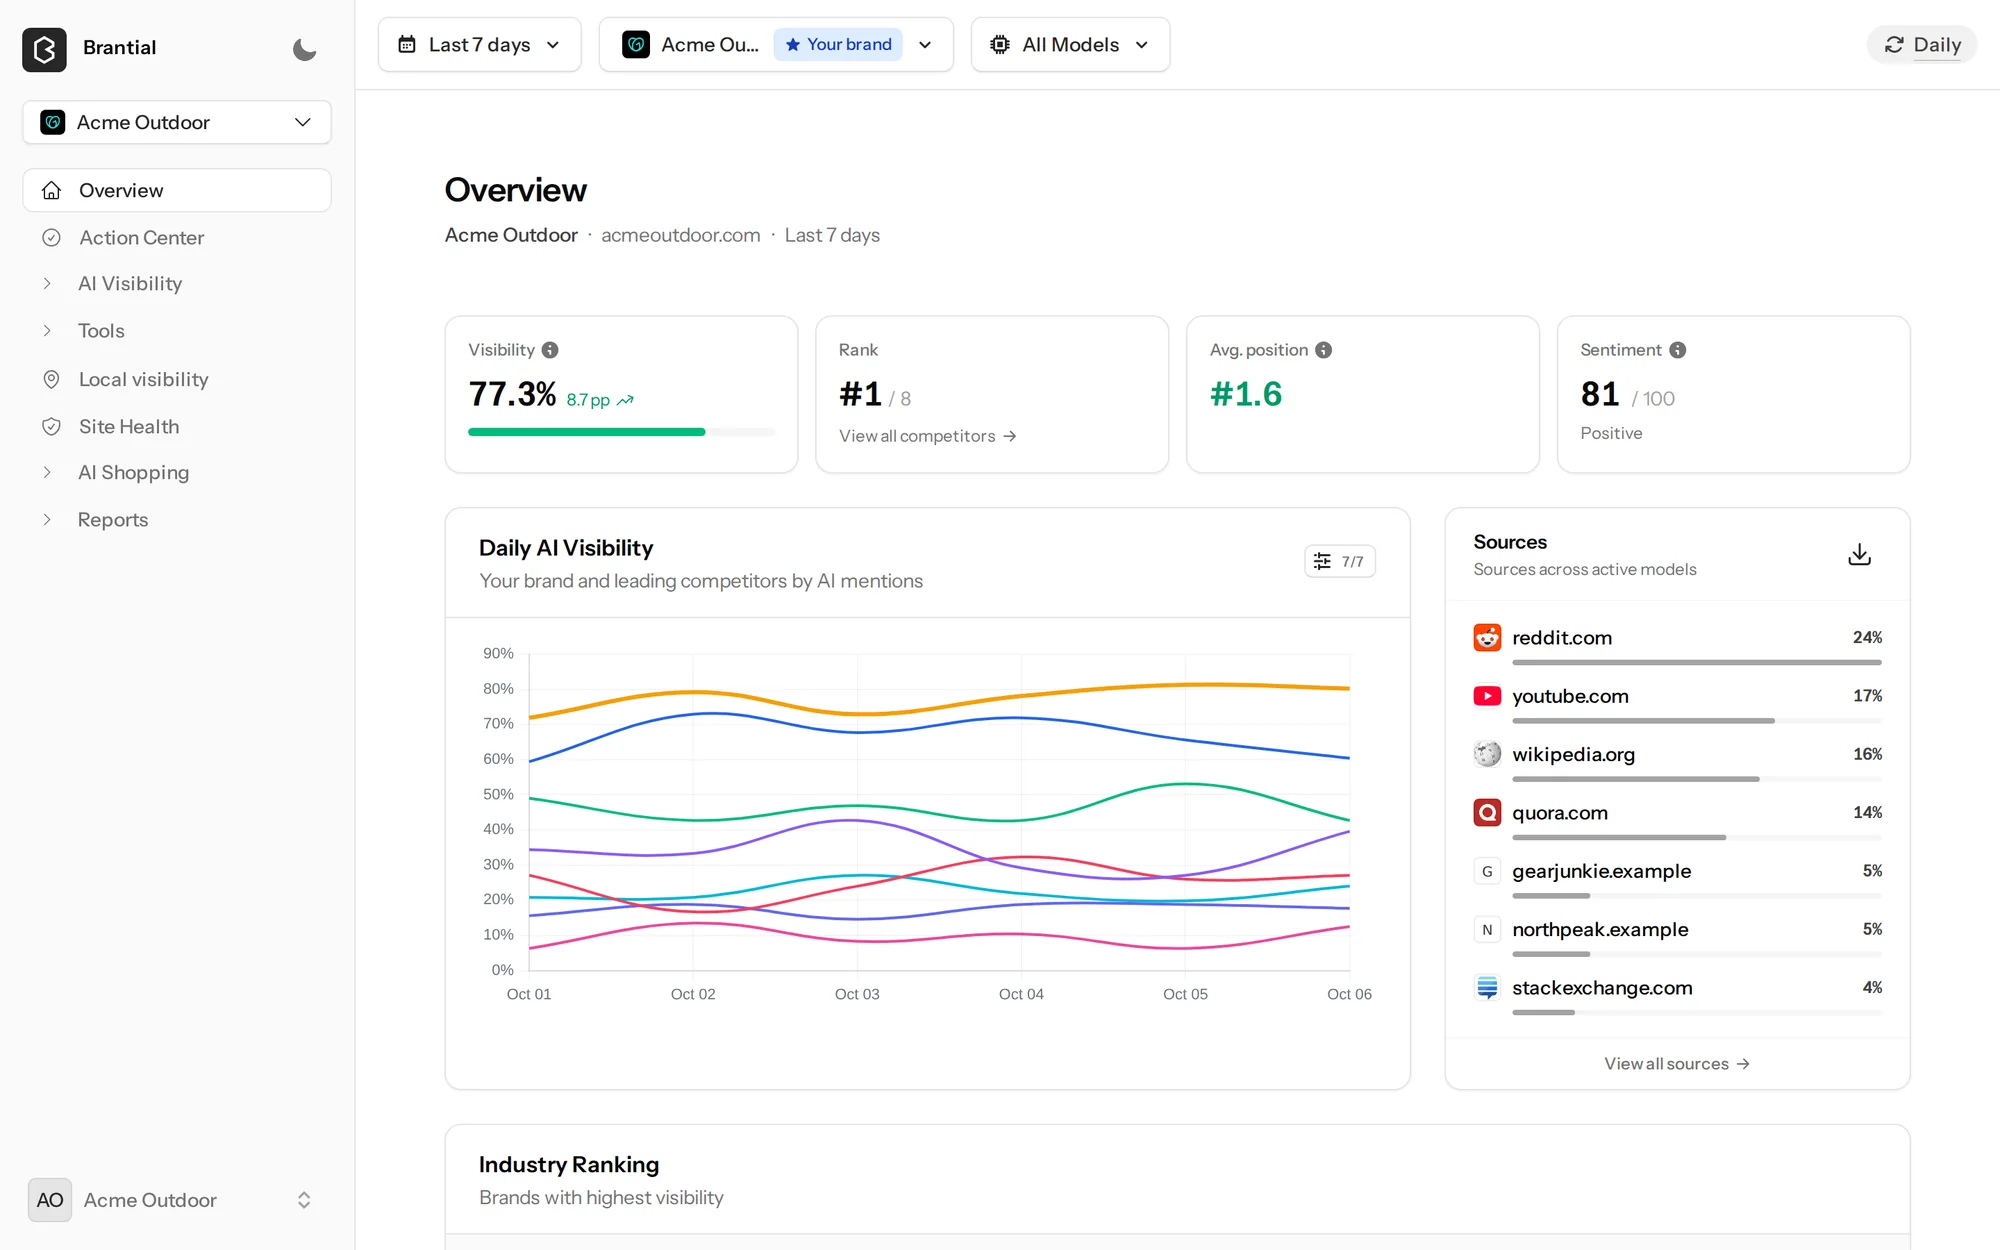Click the youtube.com source icon
Image resolution: width=2000 pixels, height=1250 pixels.
[1487, 696]
